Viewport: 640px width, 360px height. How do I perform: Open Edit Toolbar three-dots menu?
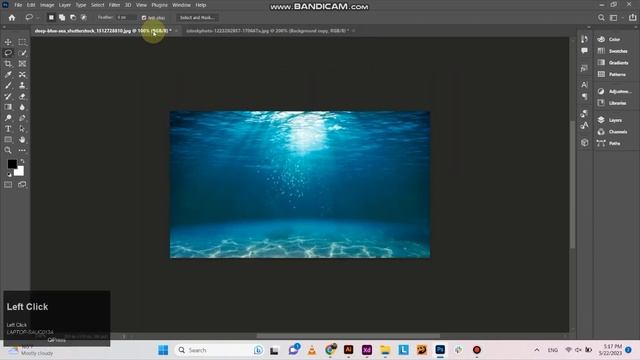(x=22, y=150)
